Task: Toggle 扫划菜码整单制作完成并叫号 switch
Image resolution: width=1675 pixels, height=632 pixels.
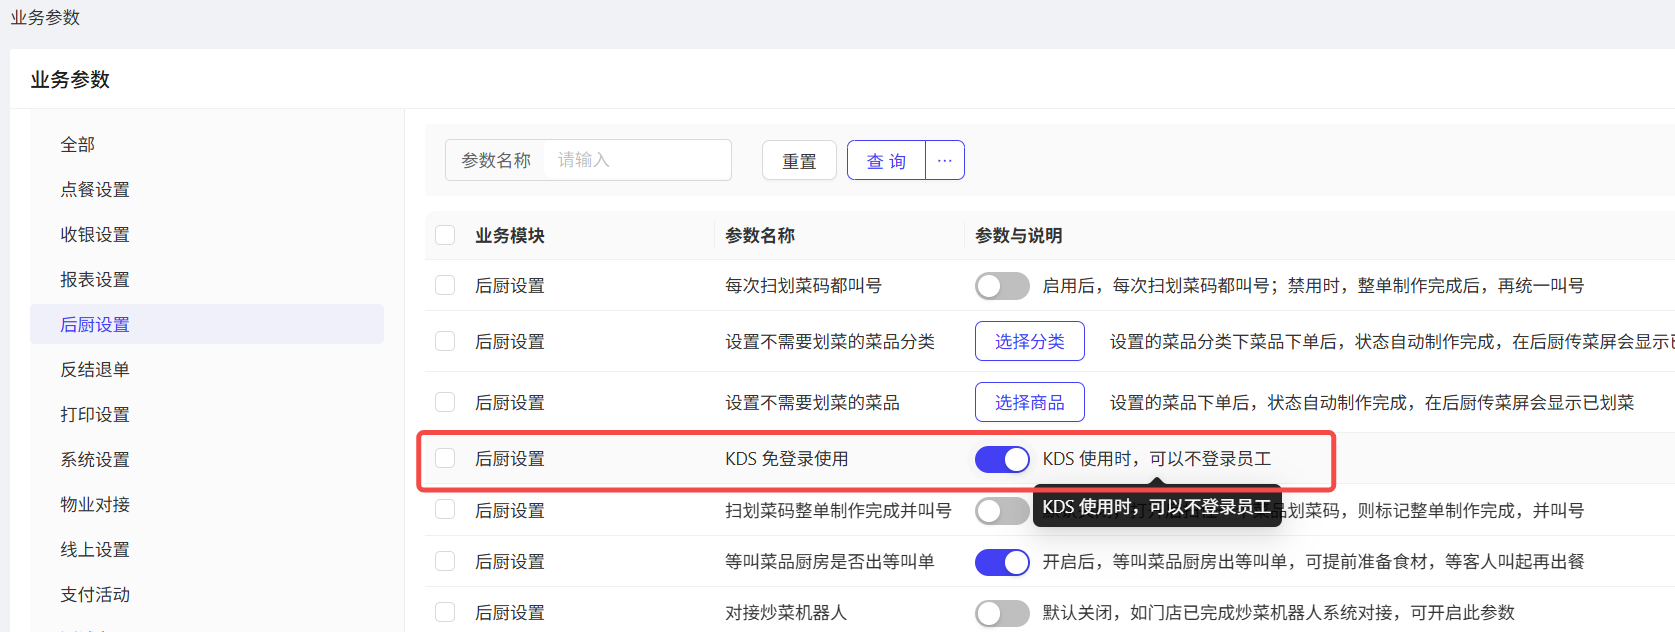Action: click(1002, 511)
